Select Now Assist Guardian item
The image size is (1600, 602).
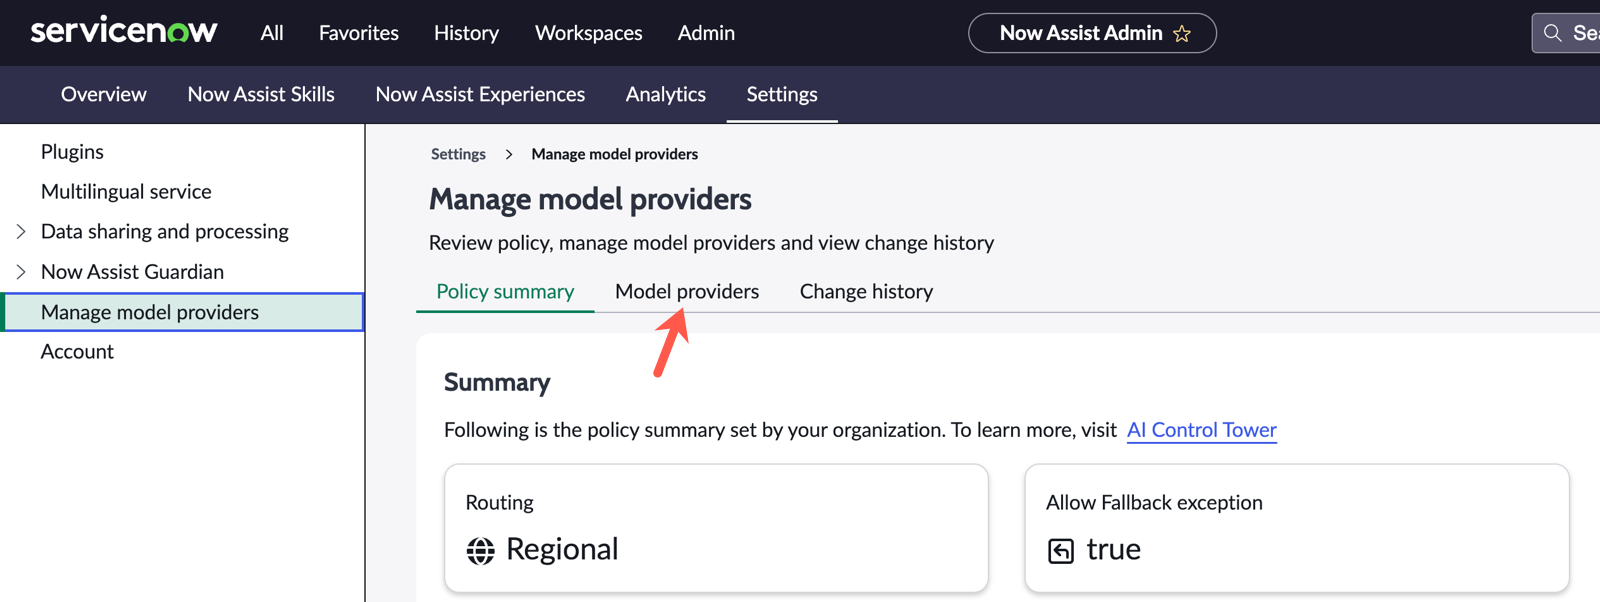(132, 272)
